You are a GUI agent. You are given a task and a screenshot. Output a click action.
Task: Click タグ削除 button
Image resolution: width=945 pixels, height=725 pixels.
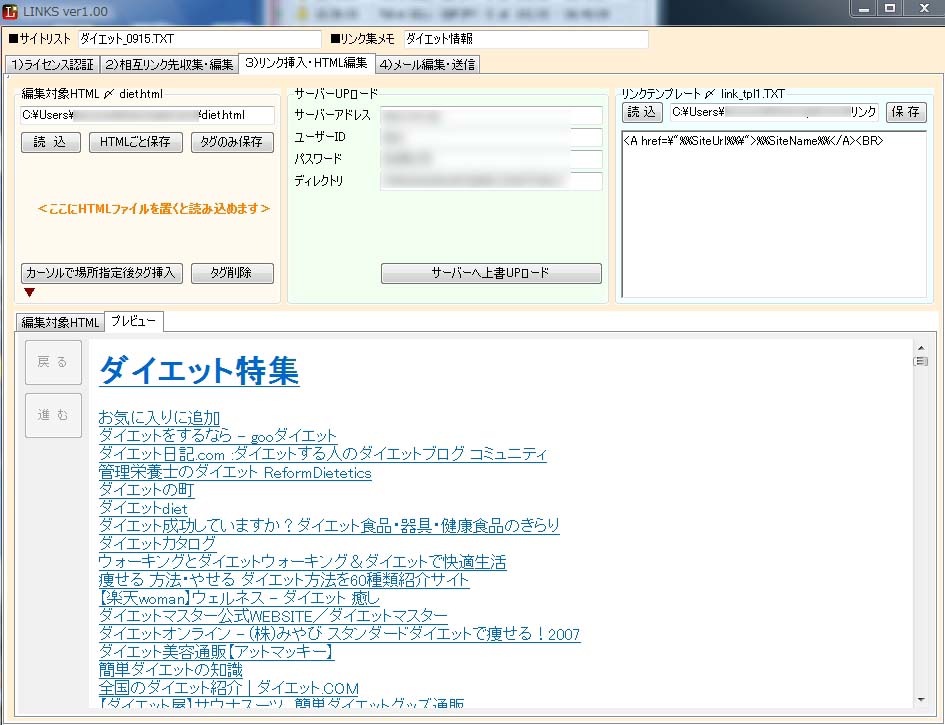[232, 273]
